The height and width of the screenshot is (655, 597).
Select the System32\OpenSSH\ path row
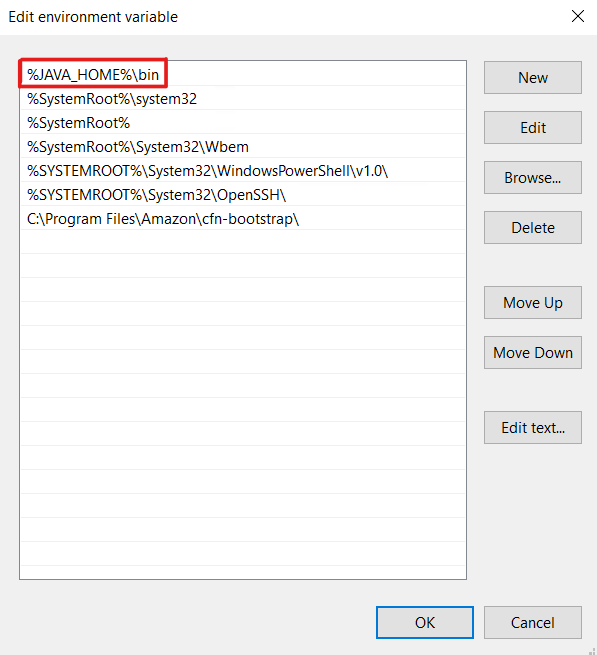243,195
